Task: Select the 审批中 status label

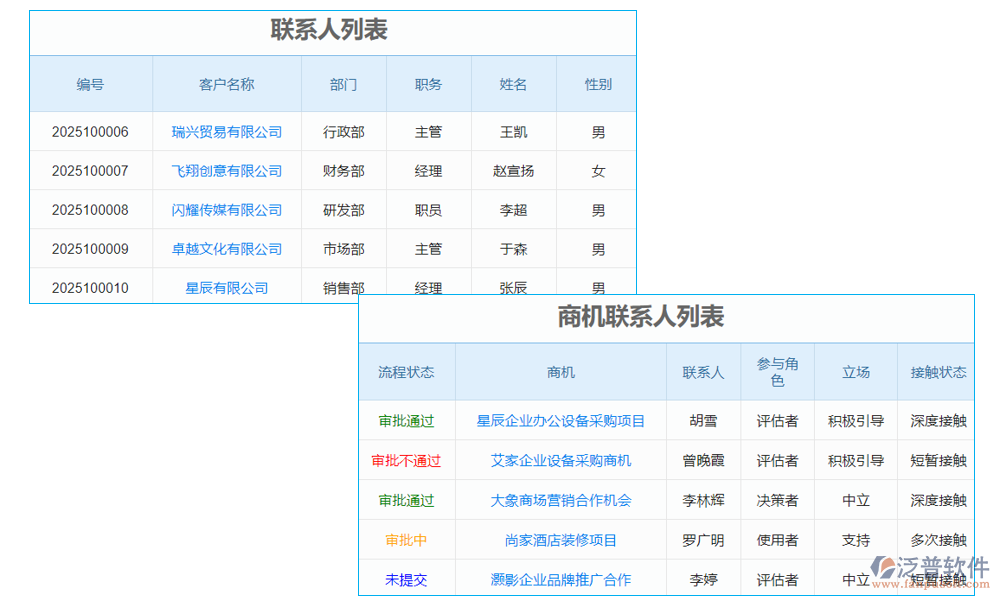Action: coord(407,539)
